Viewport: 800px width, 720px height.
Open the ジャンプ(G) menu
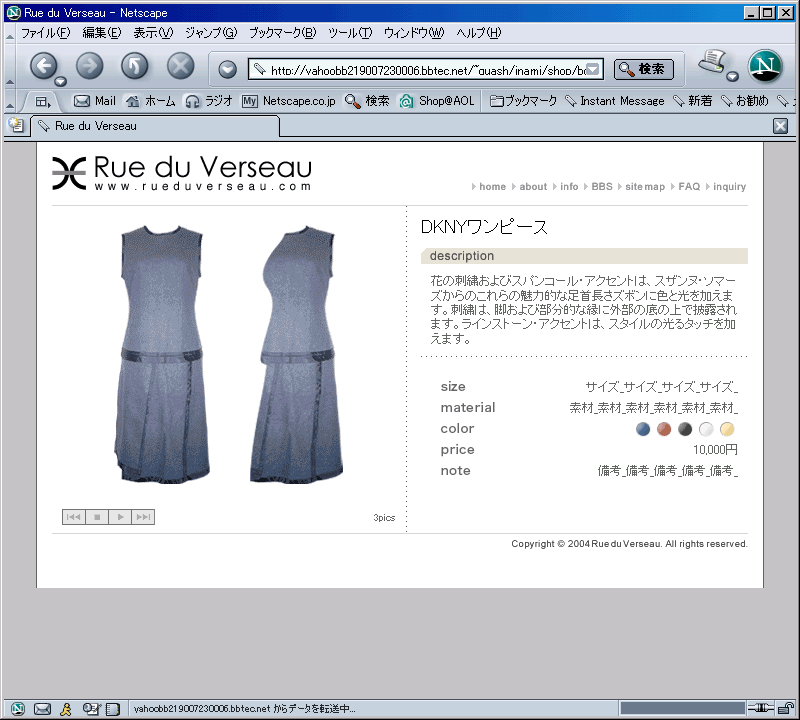(x=211, y=33)
